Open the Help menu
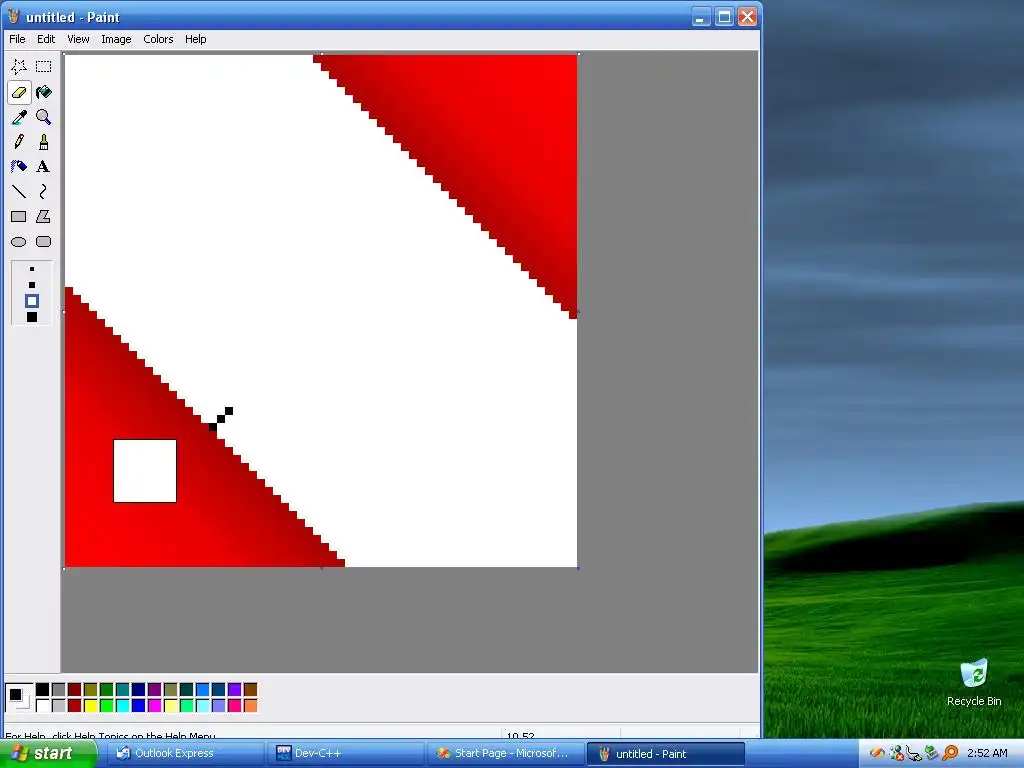 pyautogui.click(x=195, y=39)
